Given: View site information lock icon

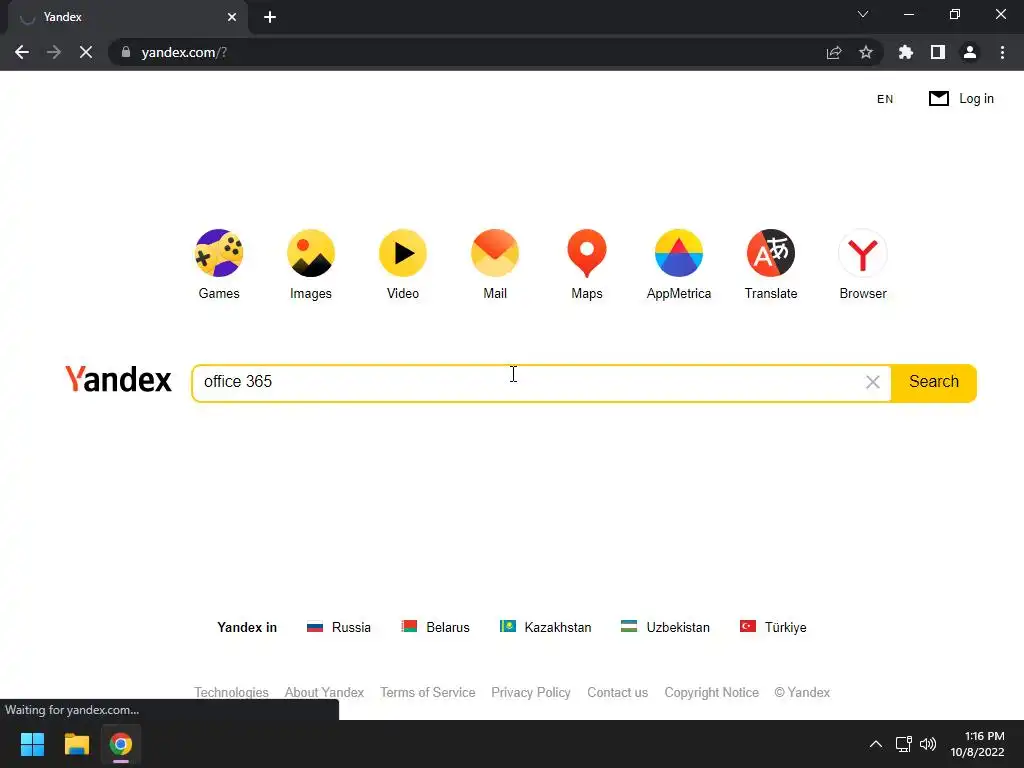Looking at the screenshot, I should (x=126, y=52).
